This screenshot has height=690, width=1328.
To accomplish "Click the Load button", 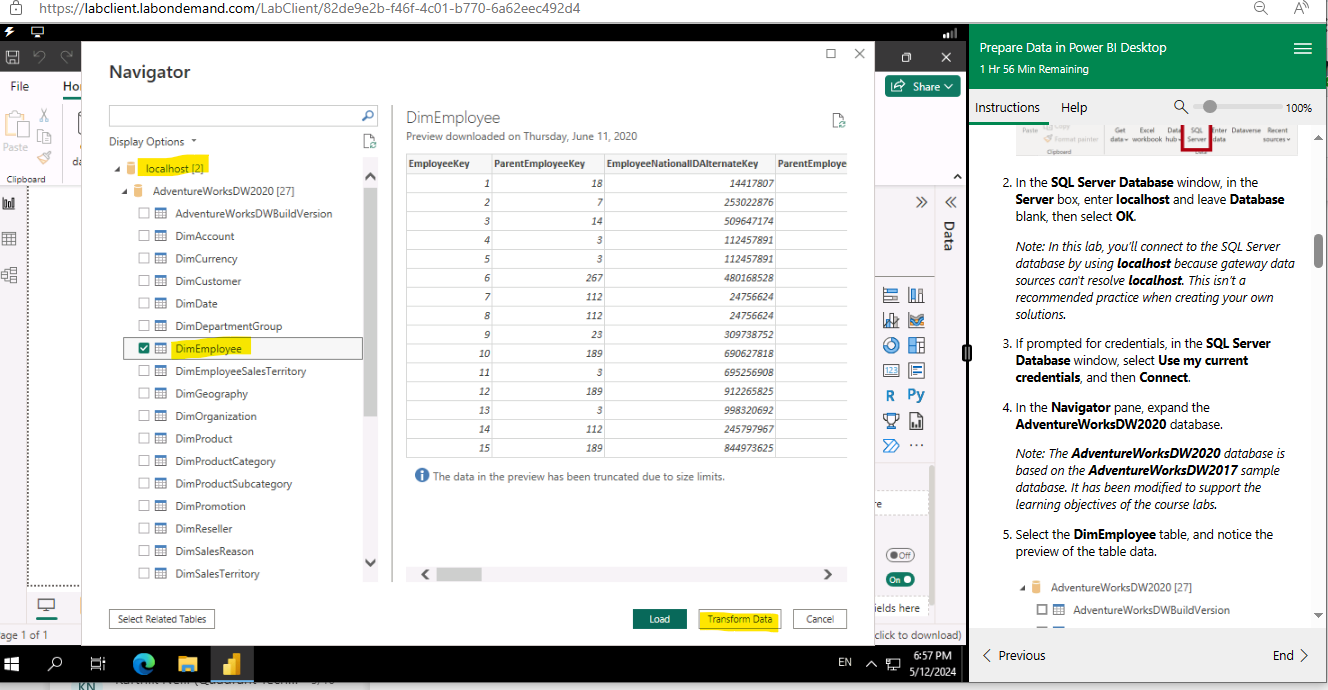I will click(x=660, y=619).
